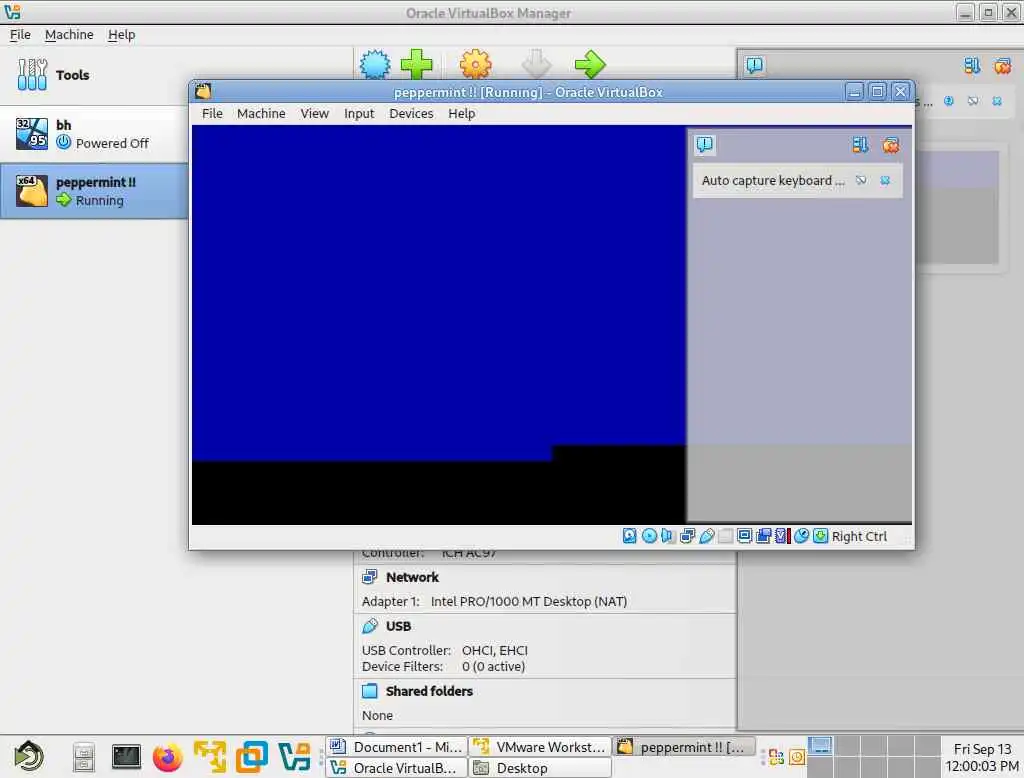
Task: Click the green Show arrow icon in Manager
Action: coord(590,65)
